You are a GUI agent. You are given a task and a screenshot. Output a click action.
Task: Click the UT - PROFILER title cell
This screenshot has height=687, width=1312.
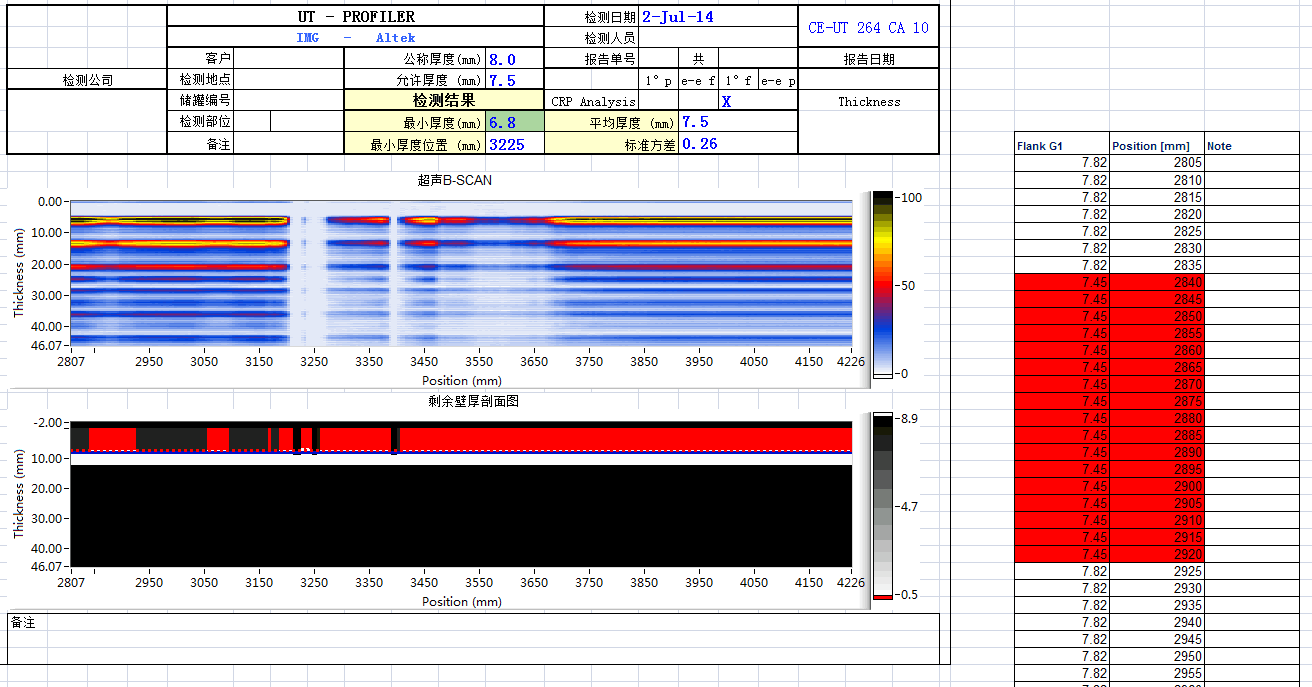pyautogui.click(x=355, y=16)
